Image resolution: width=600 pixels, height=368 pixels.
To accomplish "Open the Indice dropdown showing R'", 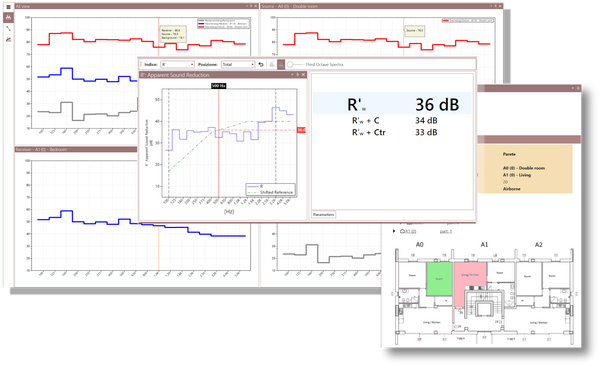I will coord(178,64).
